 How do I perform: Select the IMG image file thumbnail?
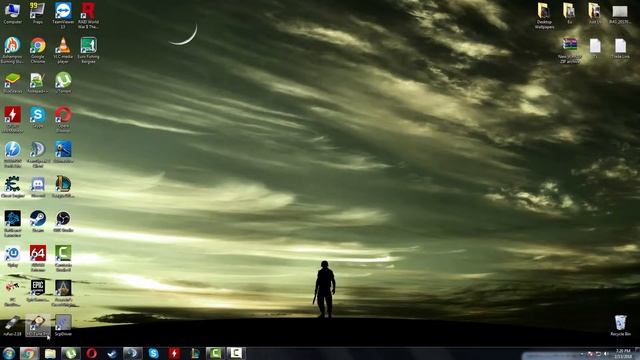(x=620, y=13)
